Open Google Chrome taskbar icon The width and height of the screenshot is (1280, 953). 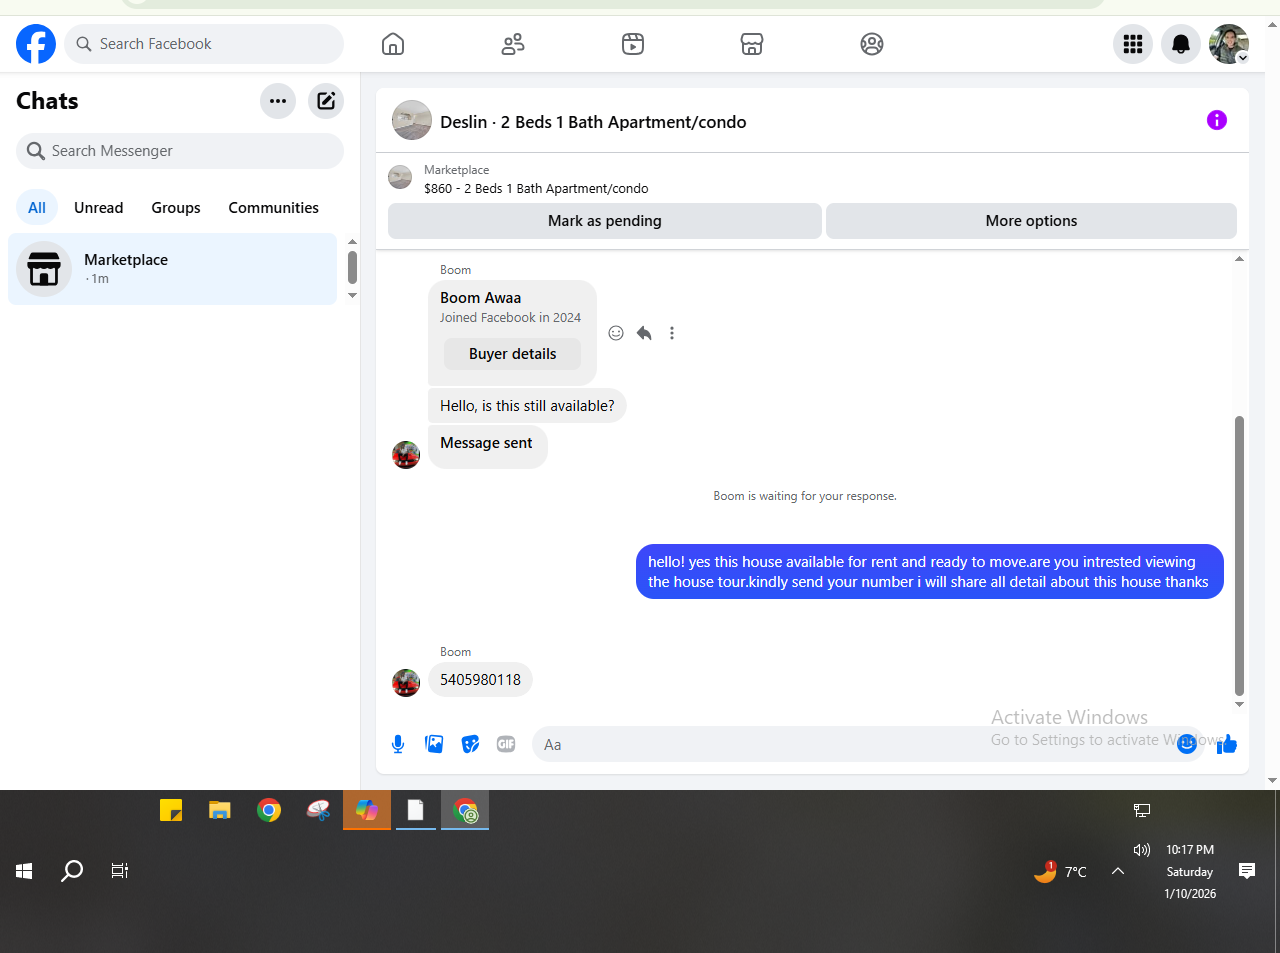[269, 810]
